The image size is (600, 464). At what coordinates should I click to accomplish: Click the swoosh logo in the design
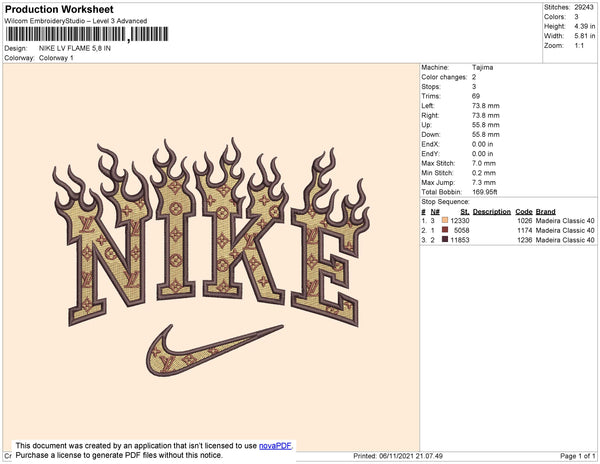[215, 351]
